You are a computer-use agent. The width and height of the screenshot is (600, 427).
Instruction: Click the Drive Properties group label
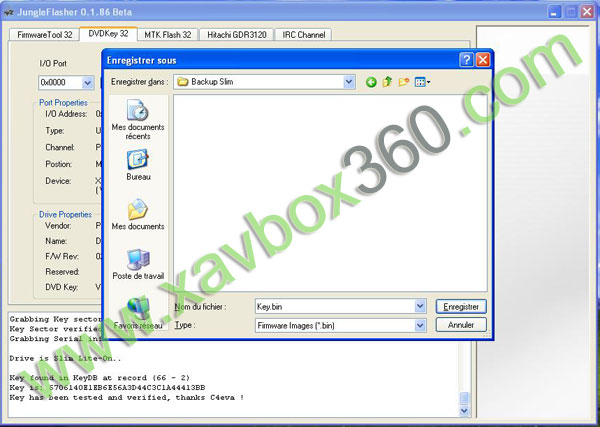[x=65, y=214]
